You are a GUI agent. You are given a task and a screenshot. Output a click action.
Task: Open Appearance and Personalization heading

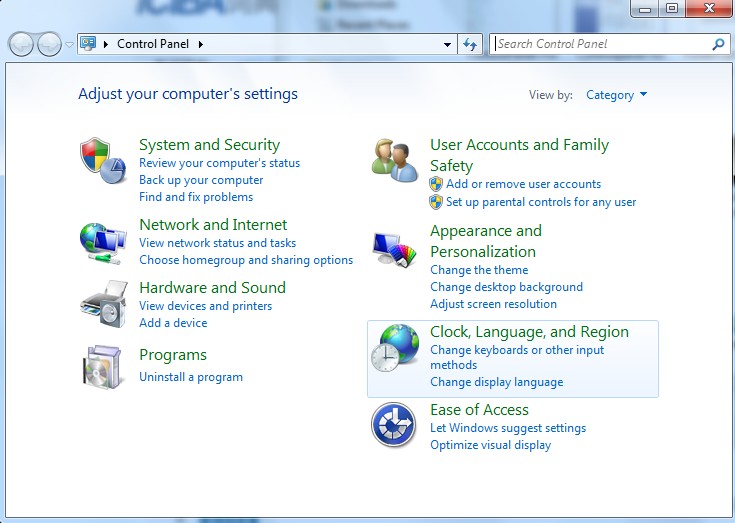(486, 241)
